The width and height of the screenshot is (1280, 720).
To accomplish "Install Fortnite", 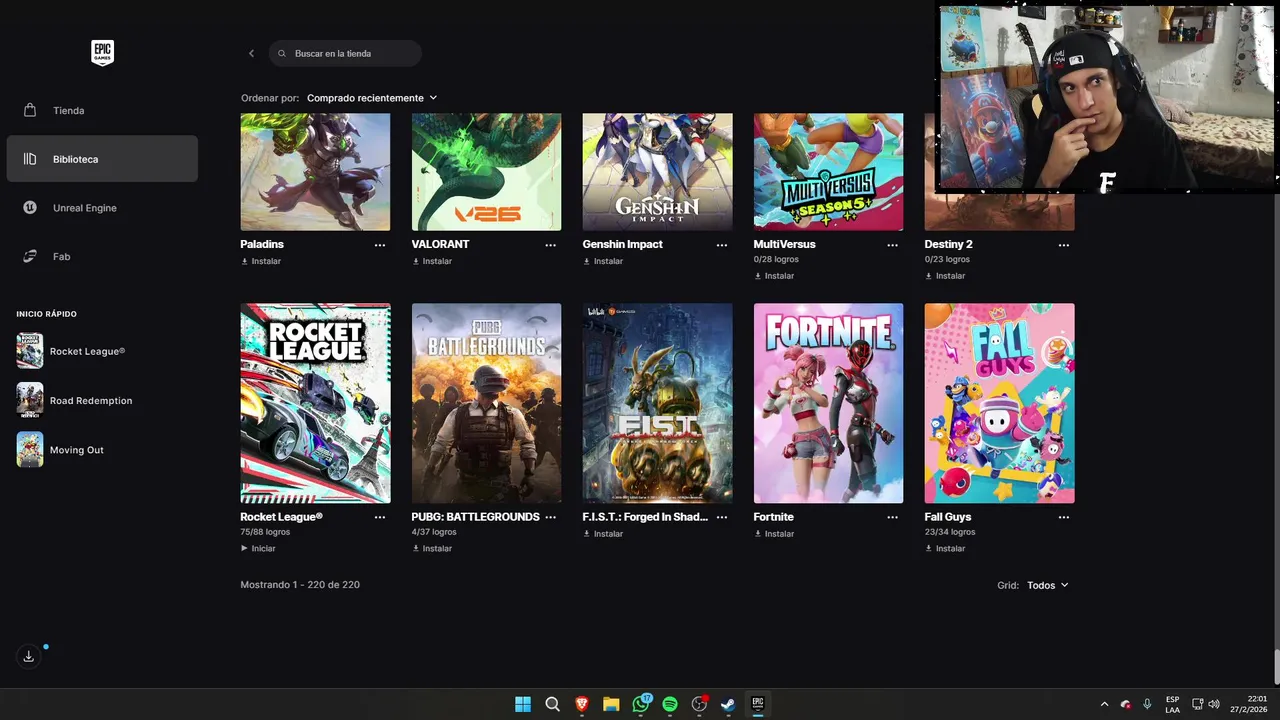I will 774,534.
